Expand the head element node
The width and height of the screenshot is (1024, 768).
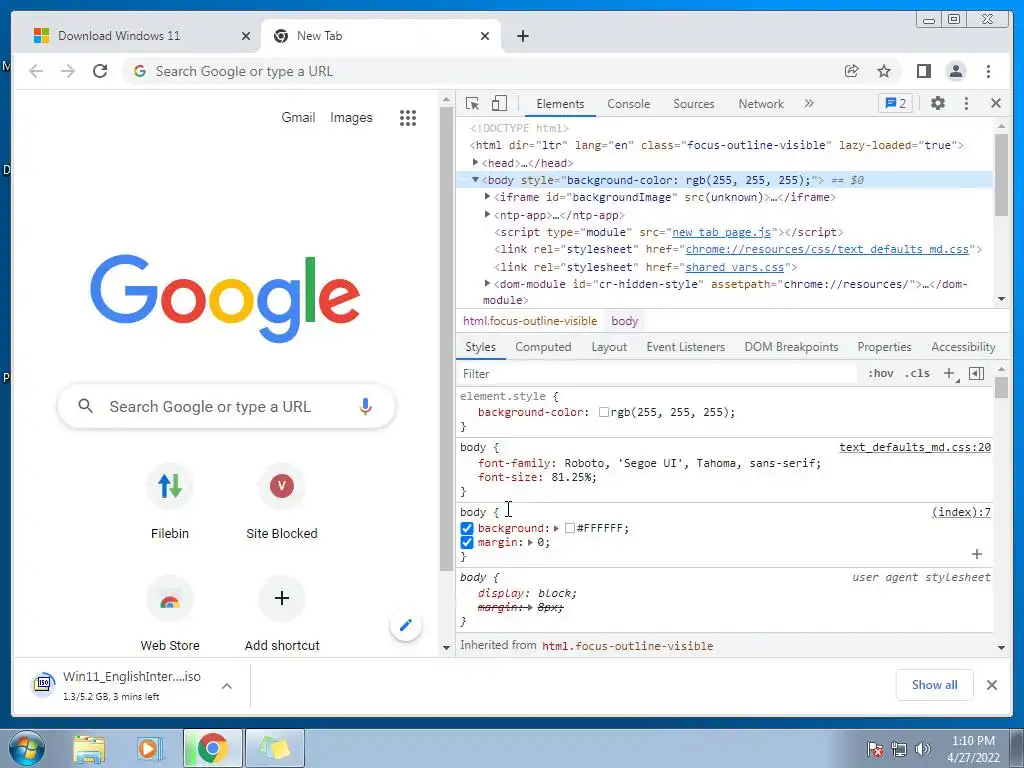[475, 163]
